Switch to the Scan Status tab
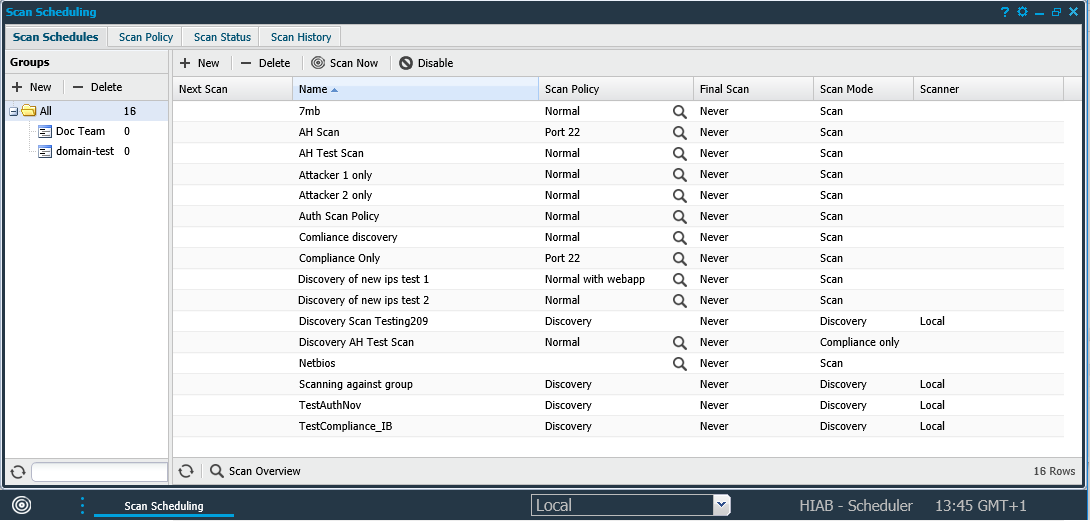 (x=220, y=37)
